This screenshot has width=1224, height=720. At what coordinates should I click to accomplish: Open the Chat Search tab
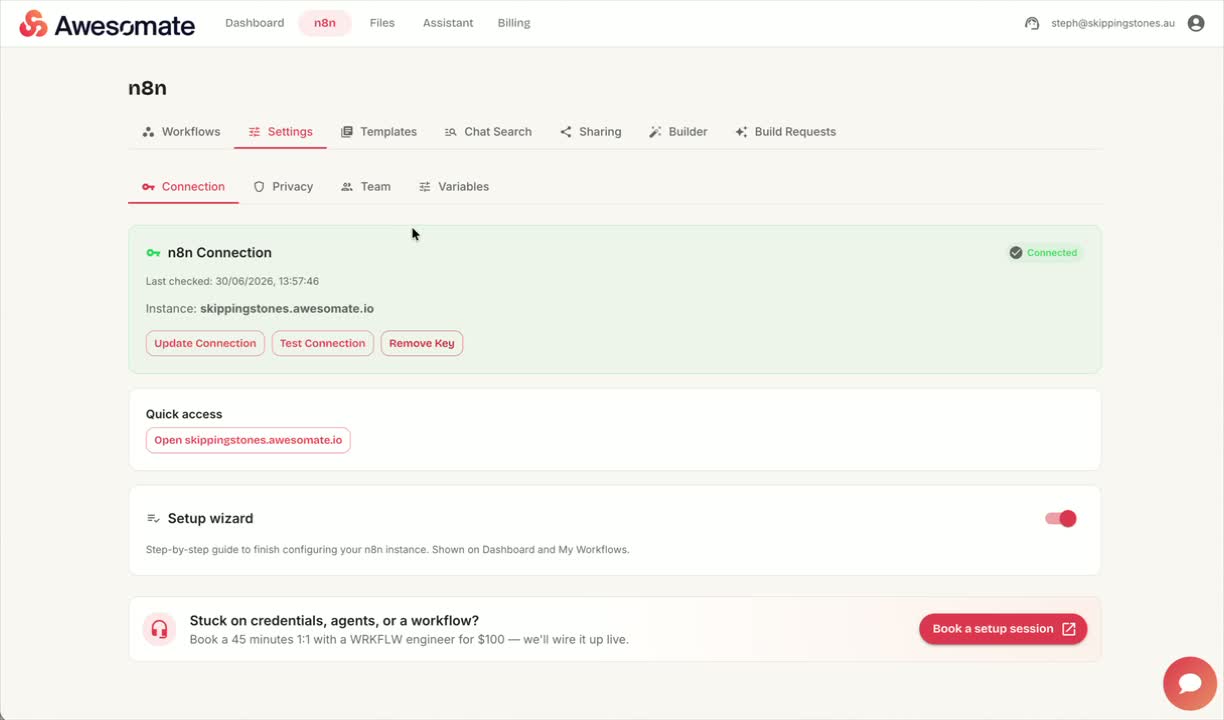pyautogui.click(x=488, y=132)
